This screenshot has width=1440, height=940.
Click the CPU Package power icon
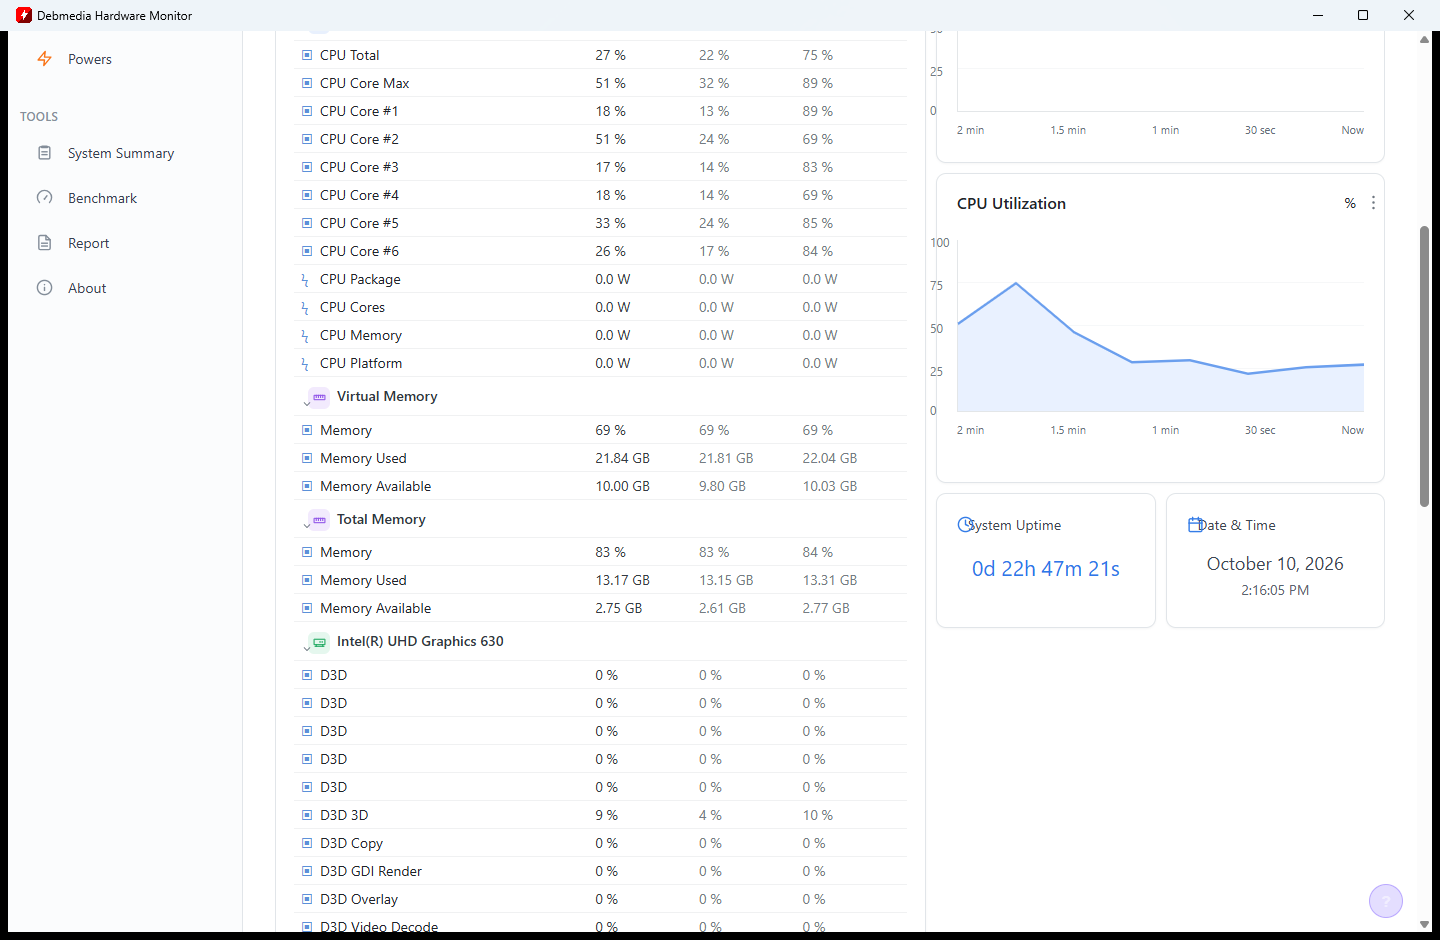[305, 280]
